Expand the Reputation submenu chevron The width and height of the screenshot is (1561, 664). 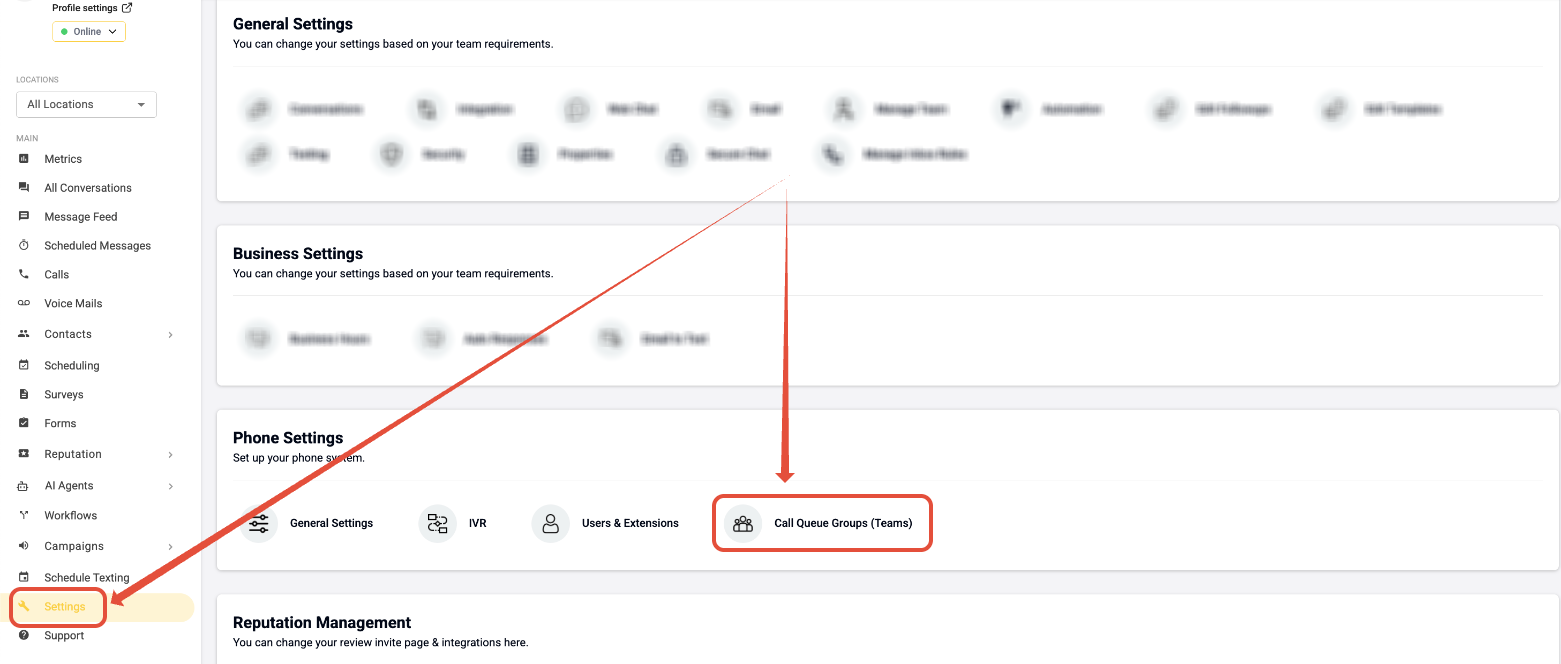(171, 455)
